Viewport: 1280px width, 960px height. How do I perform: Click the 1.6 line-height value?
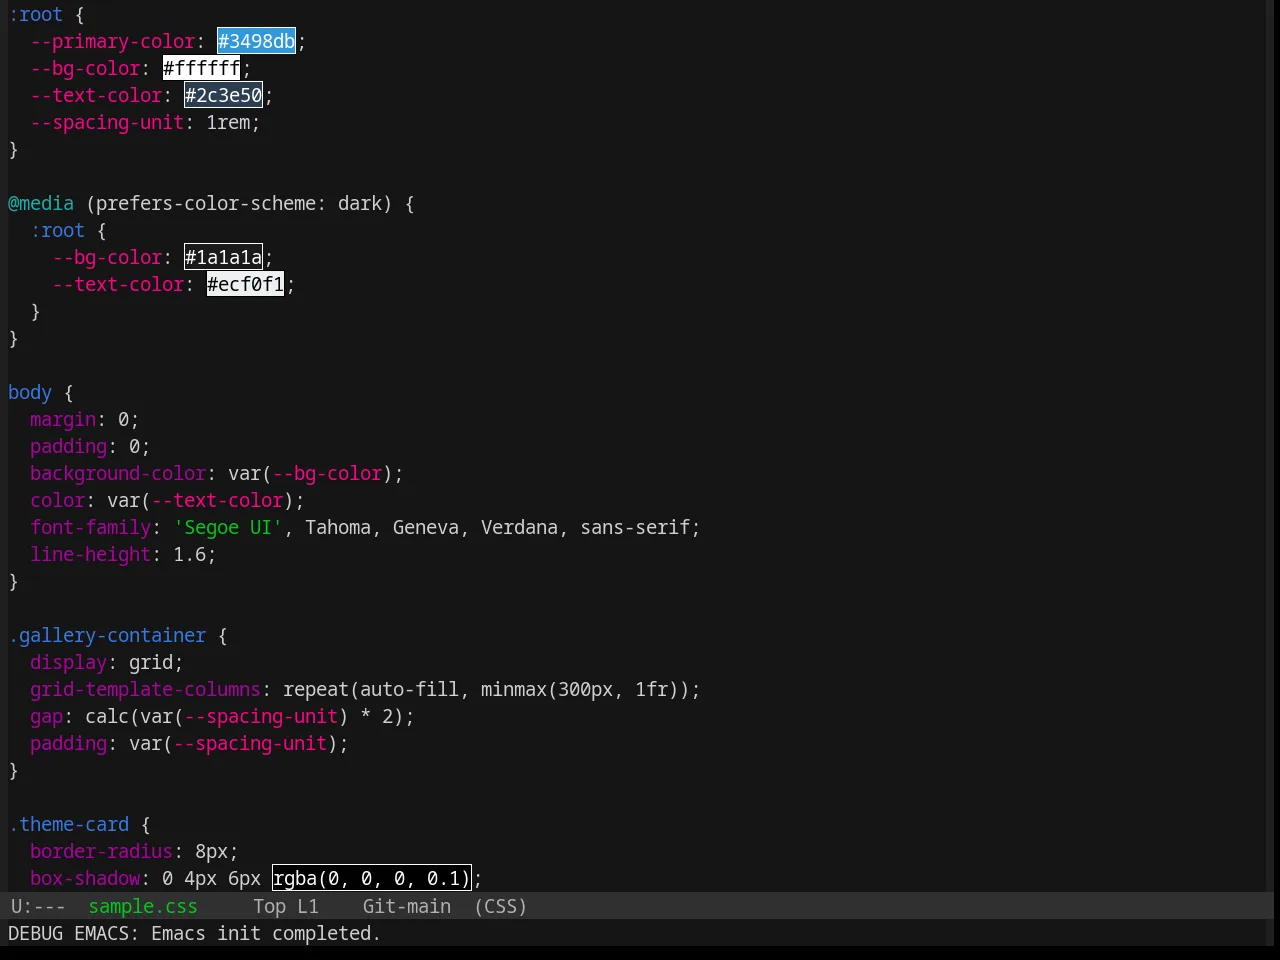pyautogui.click(x=190, y=554)
